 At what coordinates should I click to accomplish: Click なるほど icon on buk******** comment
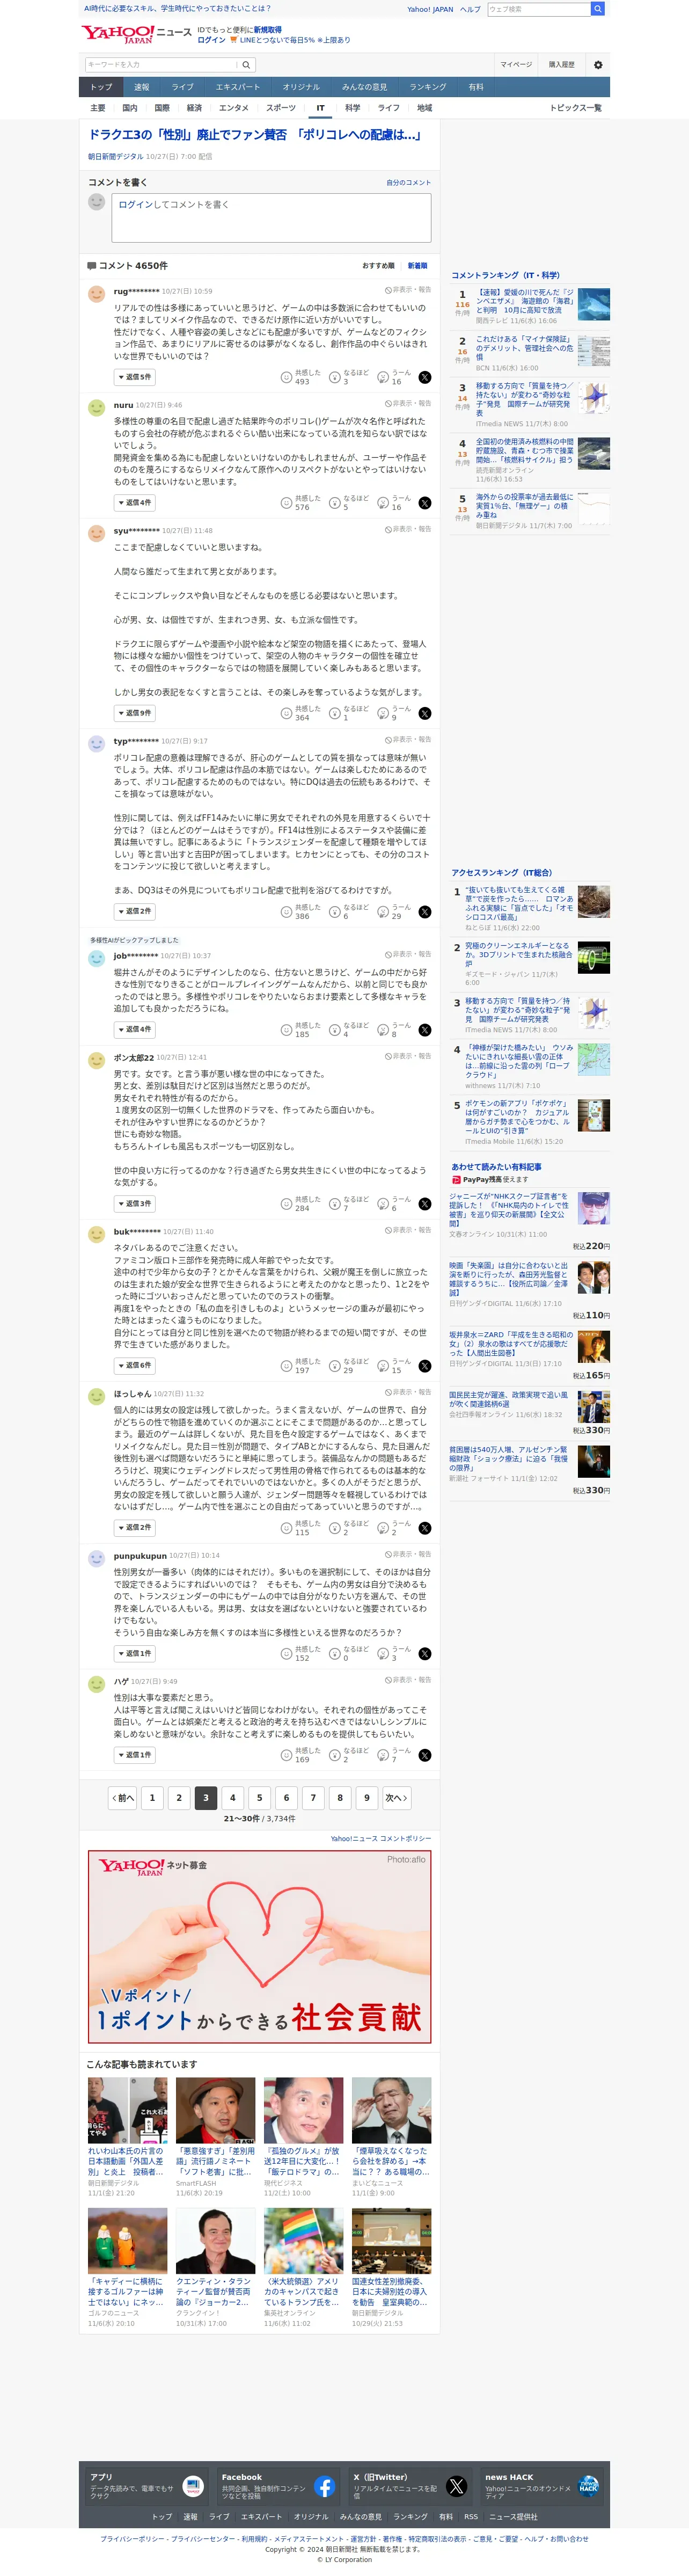click(335, 1366)
